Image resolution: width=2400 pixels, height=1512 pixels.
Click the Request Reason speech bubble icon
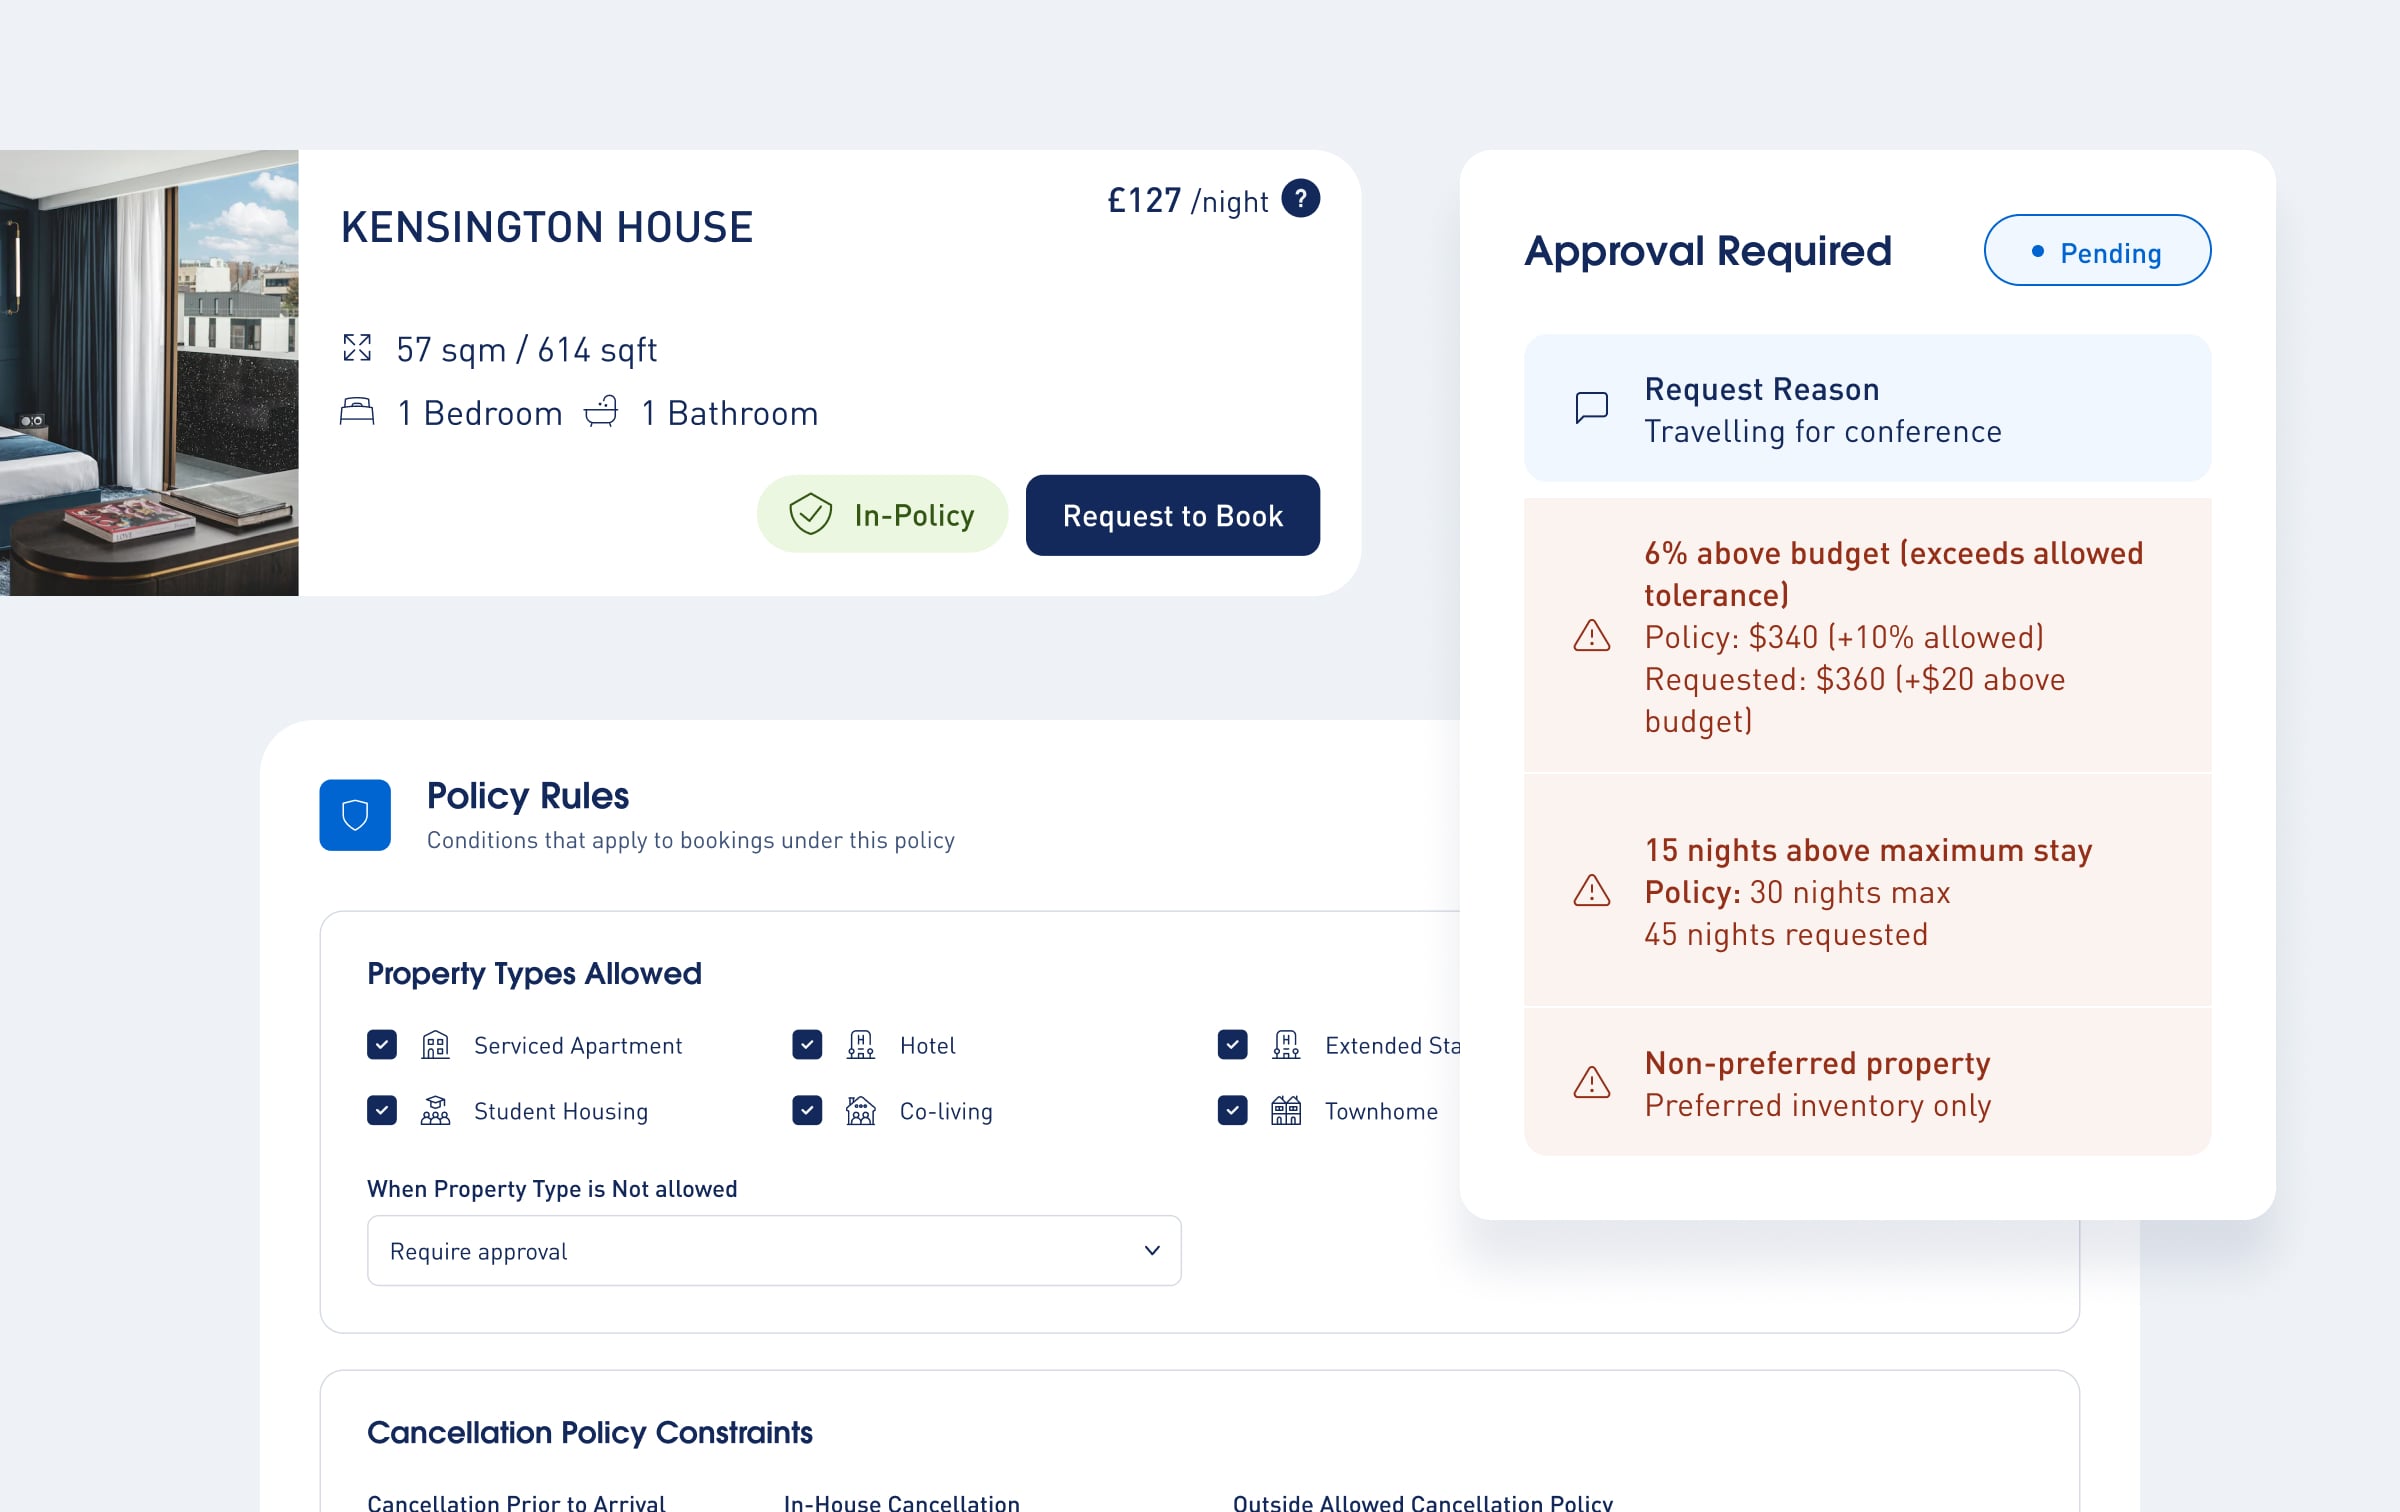coord(1591,408)
